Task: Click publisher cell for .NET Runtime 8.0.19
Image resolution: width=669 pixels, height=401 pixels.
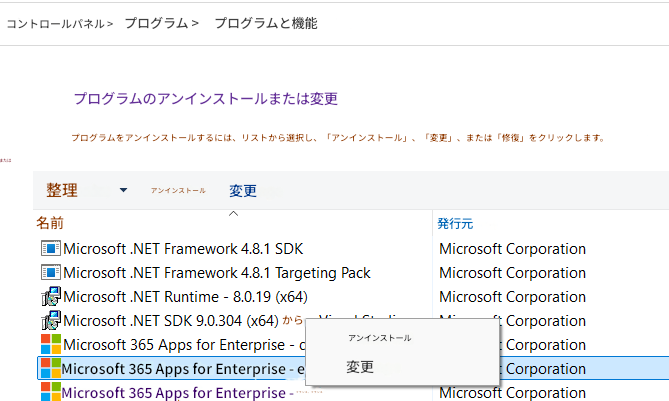Action: click(x=512, y=296)
